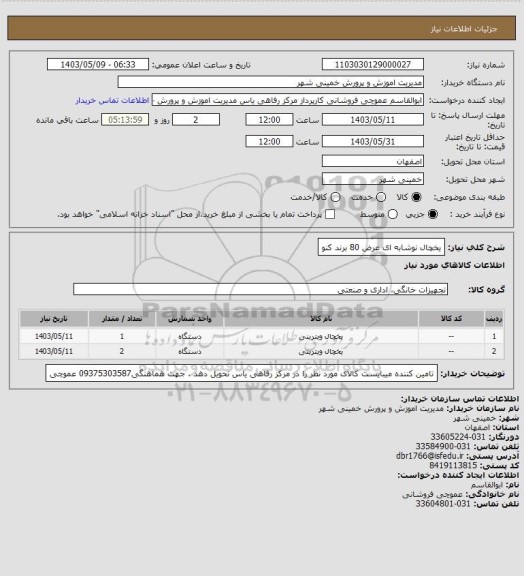Click the response deadline date 1403/05/11 field

[373, 120]
